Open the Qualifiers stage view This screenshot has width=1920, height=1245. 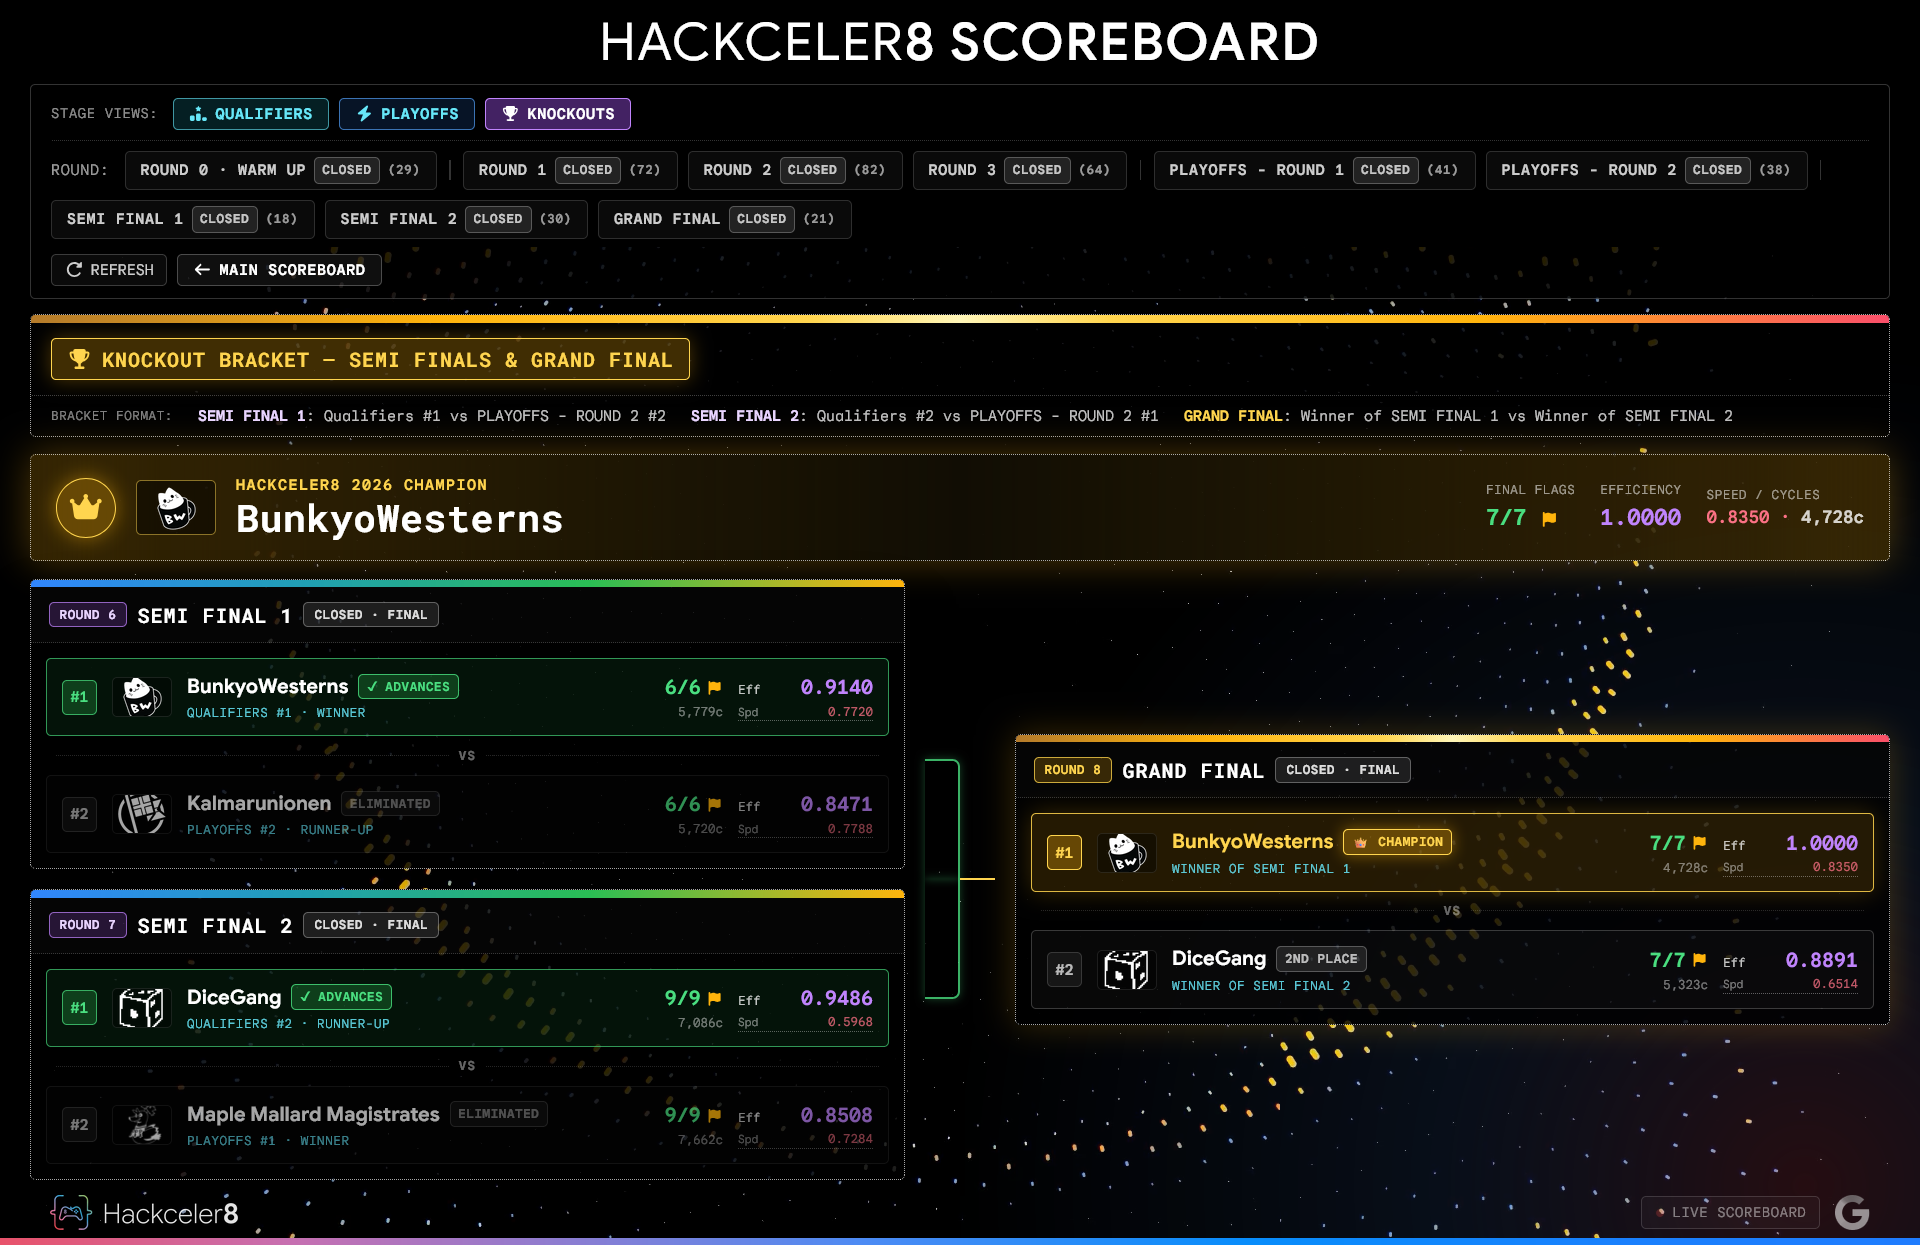point(251,114)
